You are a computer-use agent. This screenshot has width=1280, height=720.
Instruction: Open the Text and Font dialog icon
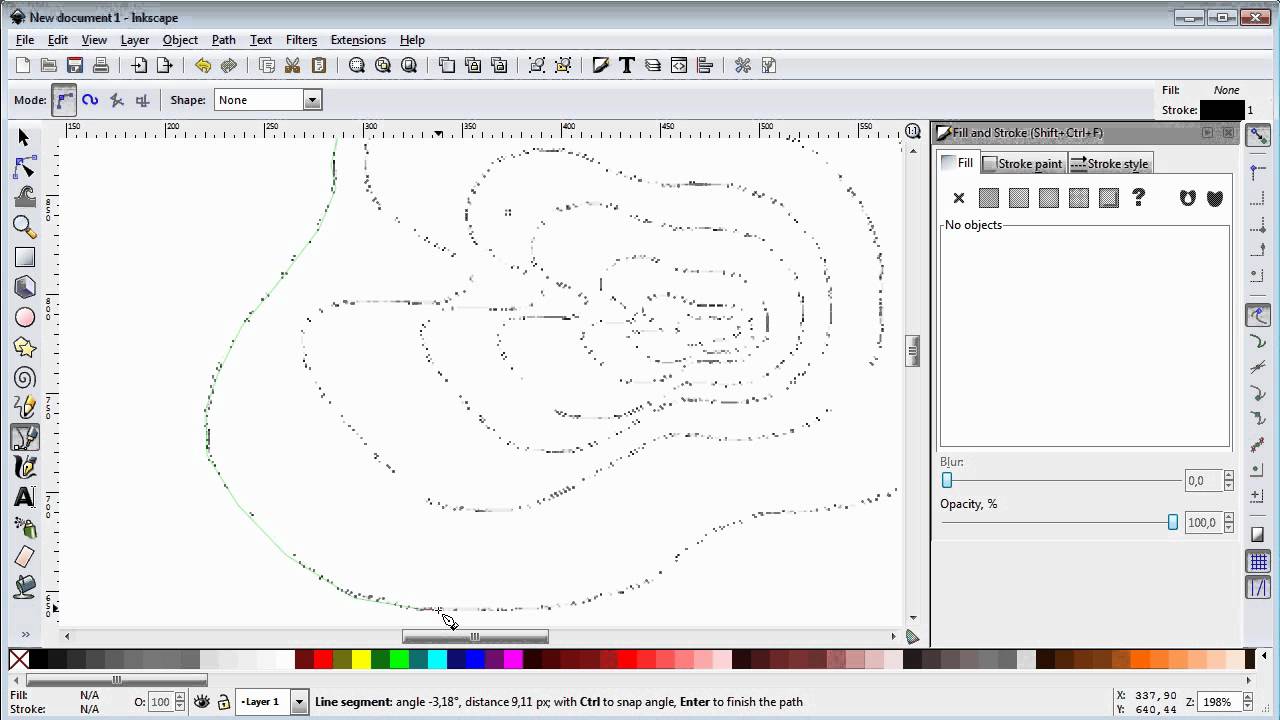click(x=627, y=66)
